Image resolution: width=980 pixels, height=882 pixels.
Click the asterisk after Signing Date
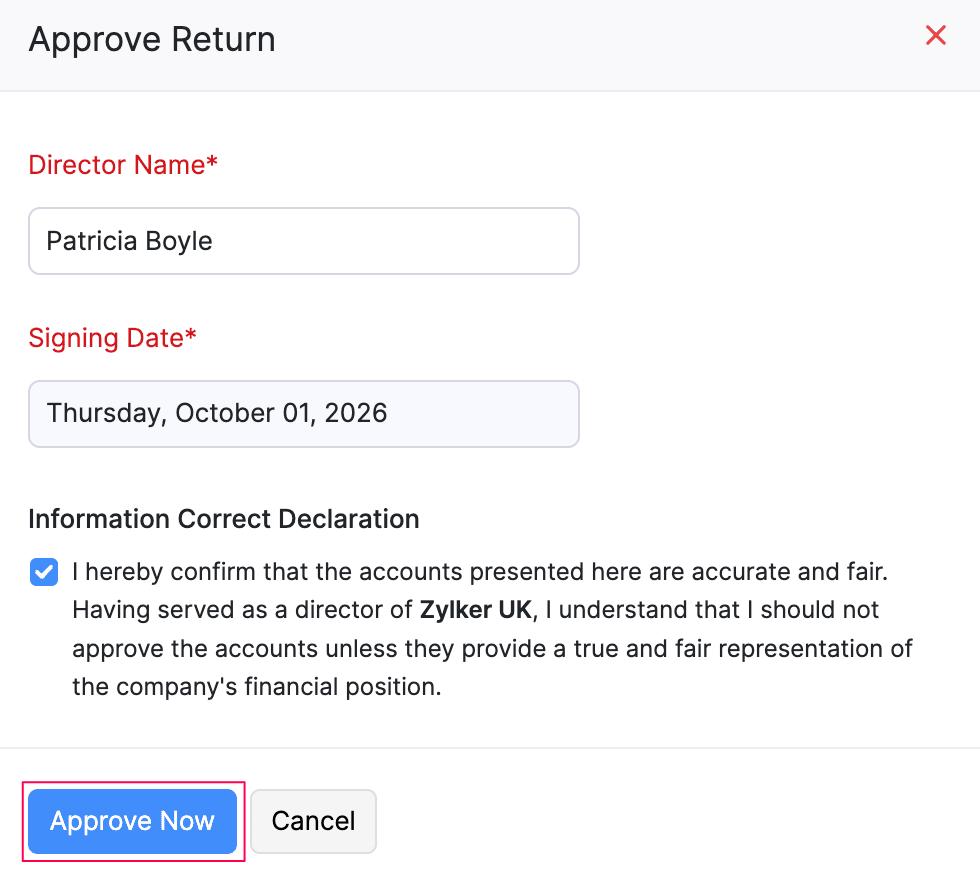coord(191,334)
